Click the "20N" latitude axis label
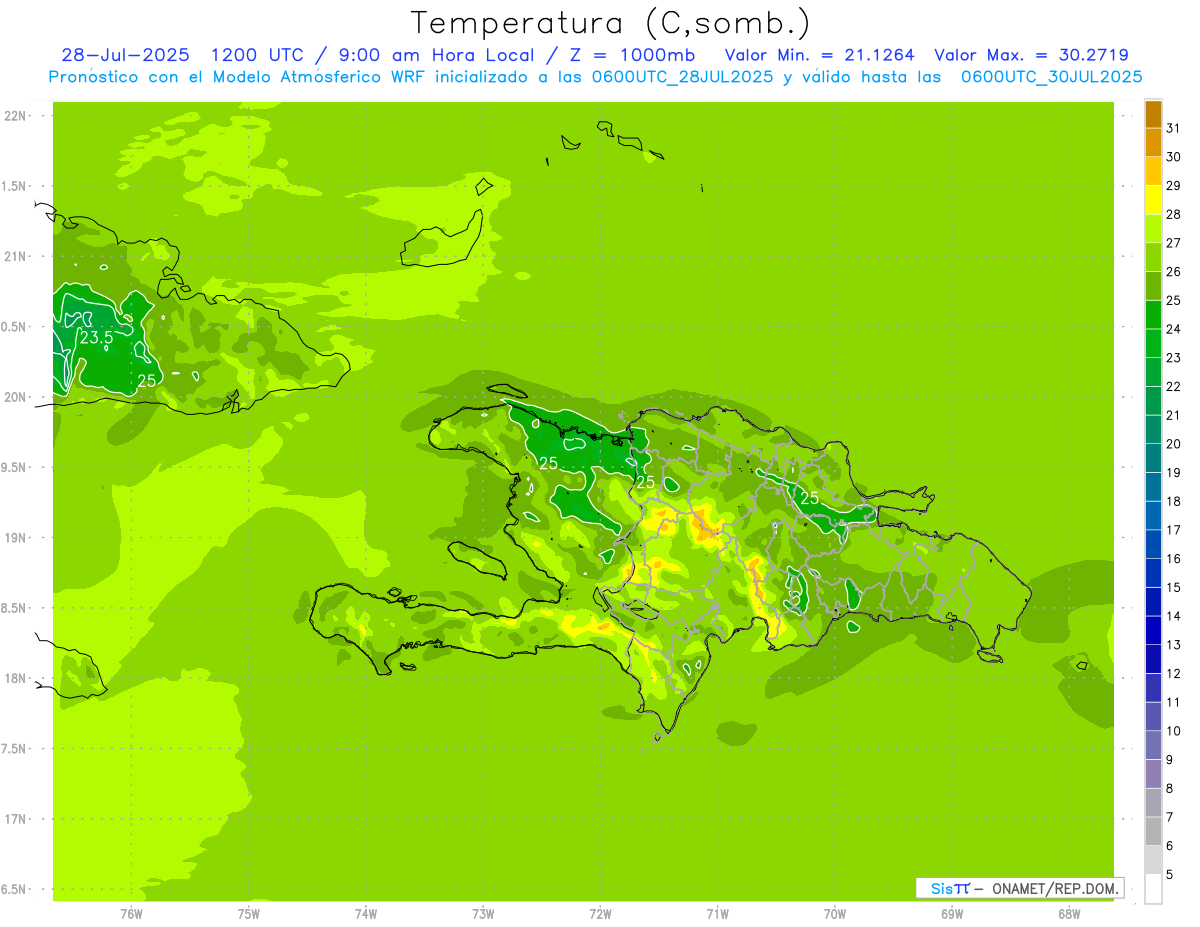Image resolution: width=1200 pixels, height=927 pixels. [16, 397]
